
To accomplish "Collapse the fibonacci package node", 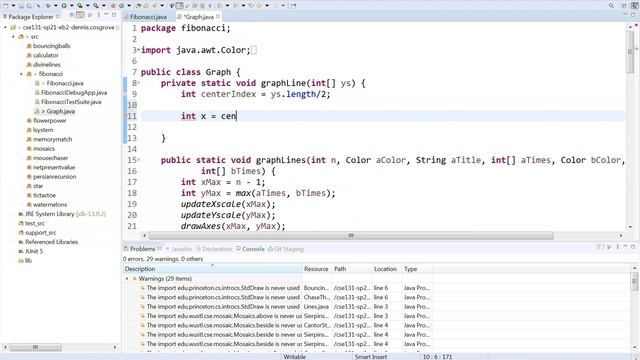I will [x=21, y=74].
